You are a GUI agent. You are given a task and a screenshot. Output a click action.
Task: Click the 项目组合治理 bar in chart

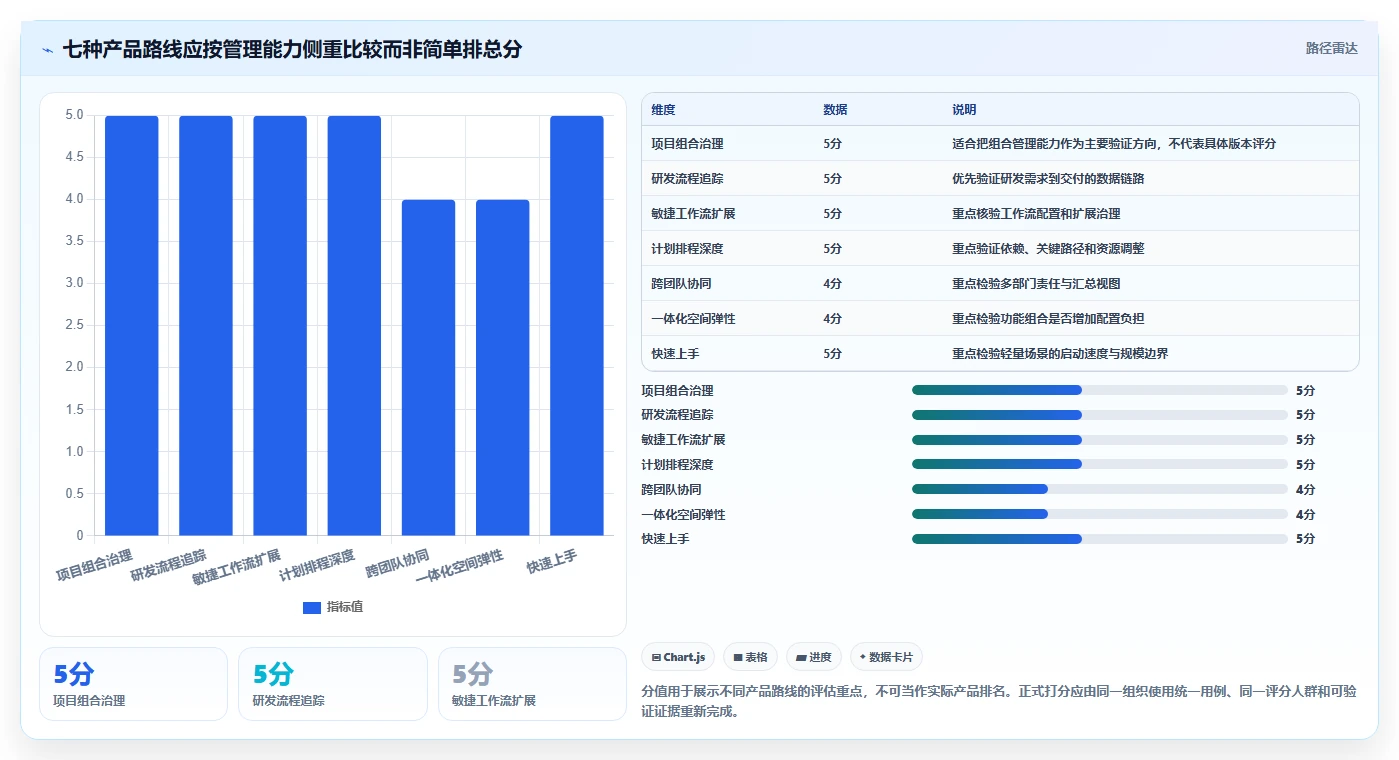132,325
